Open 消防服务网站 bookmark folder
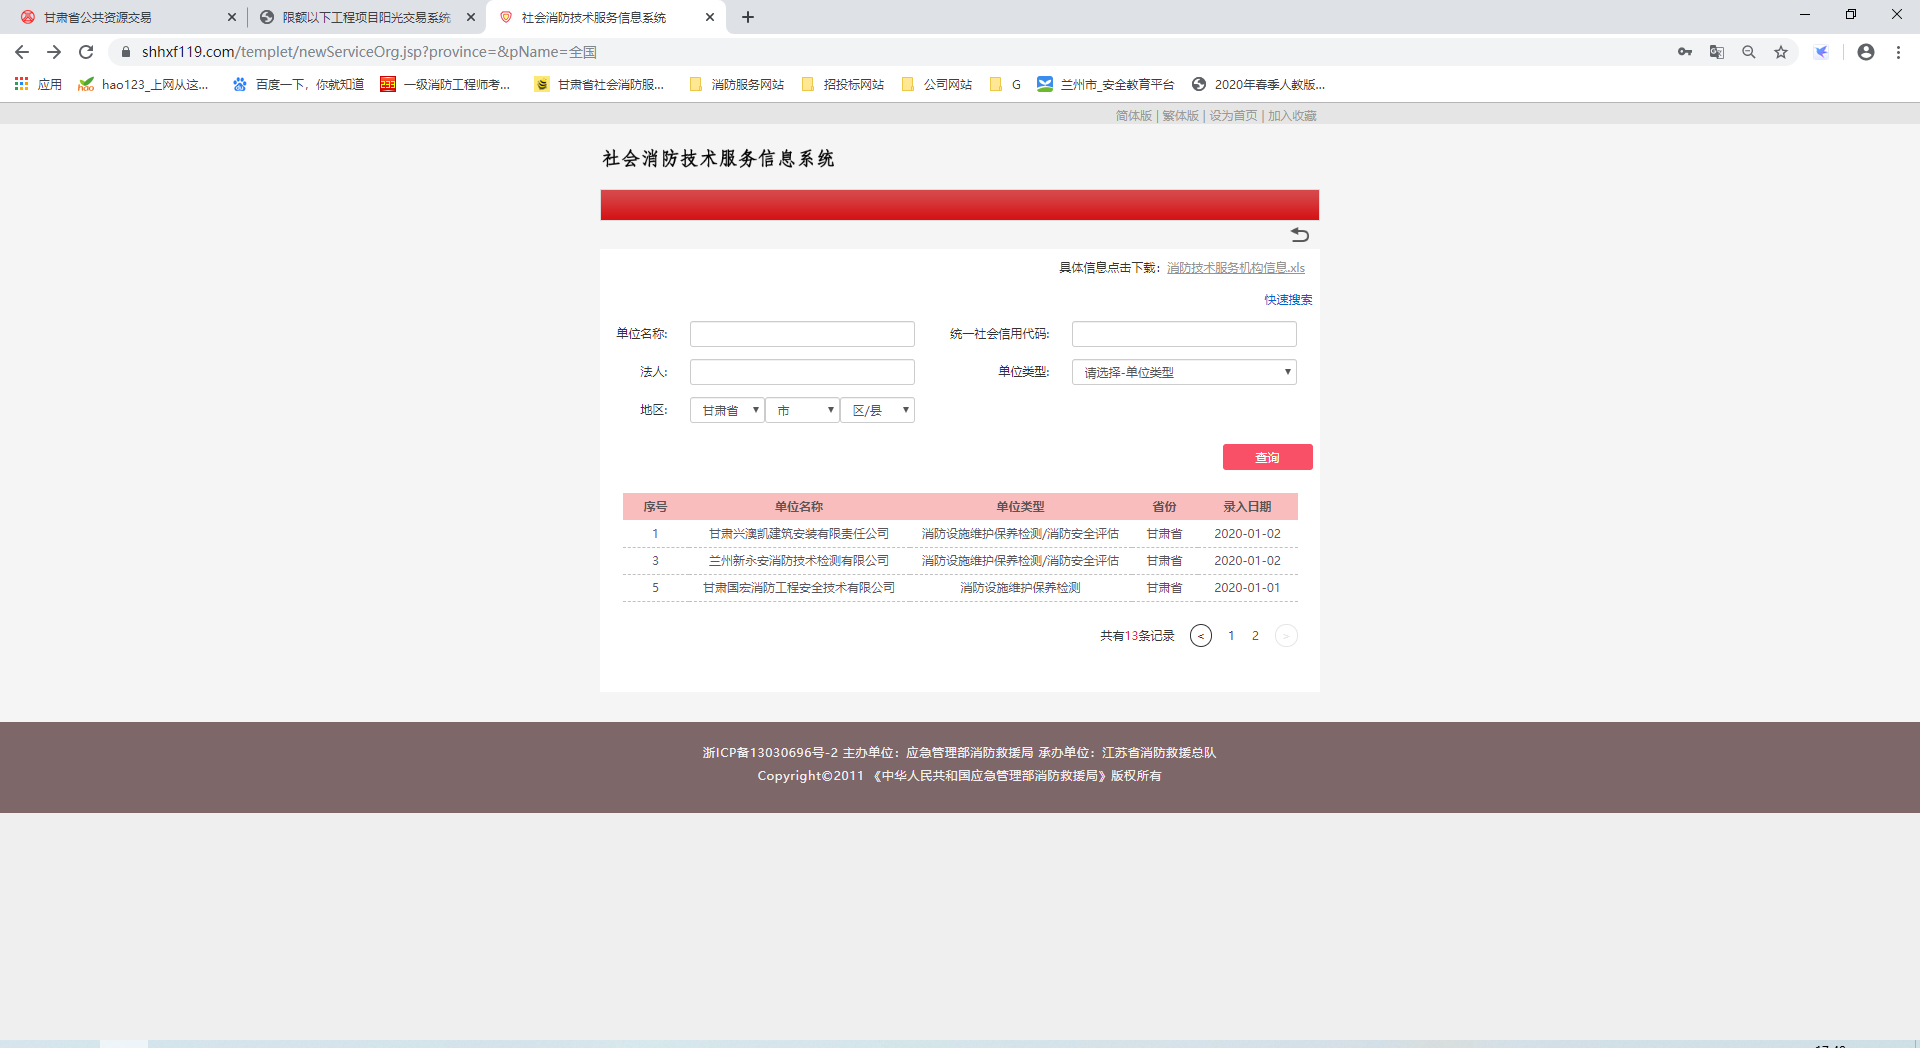1920x1048 pixels. (x=737, y=84)
